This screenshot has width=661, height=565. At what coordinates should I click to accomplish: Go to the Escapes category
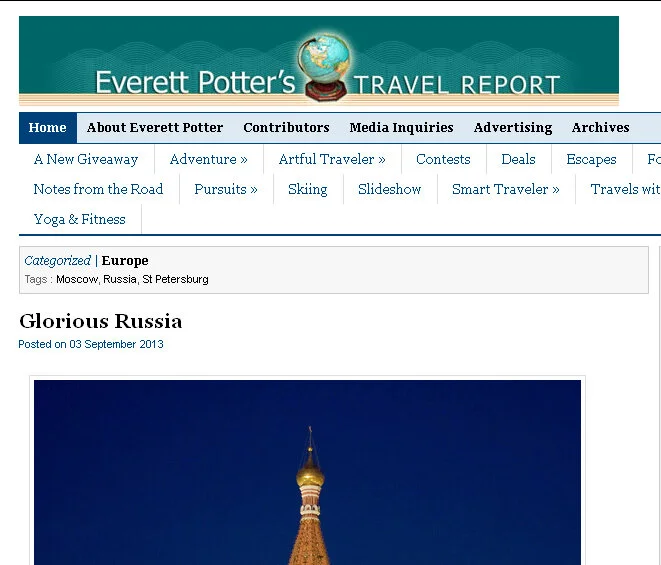coord(591,159)
